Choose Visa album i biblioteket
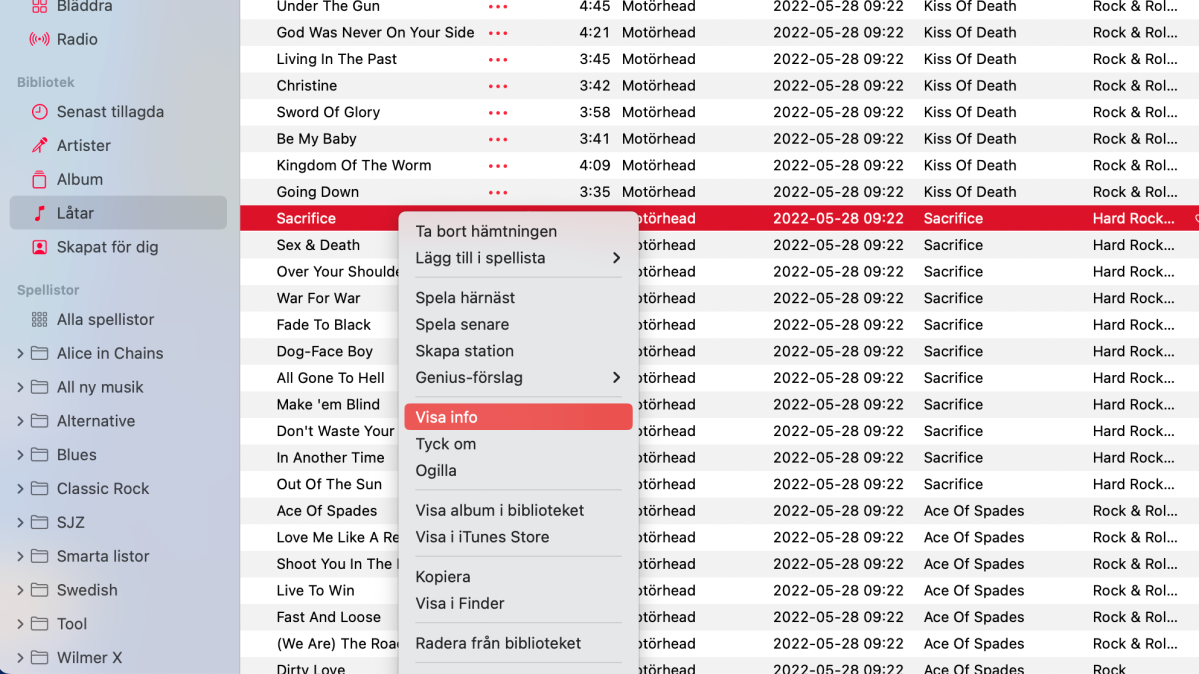Viewport: 1199px width, 674px height. [518, 510]
